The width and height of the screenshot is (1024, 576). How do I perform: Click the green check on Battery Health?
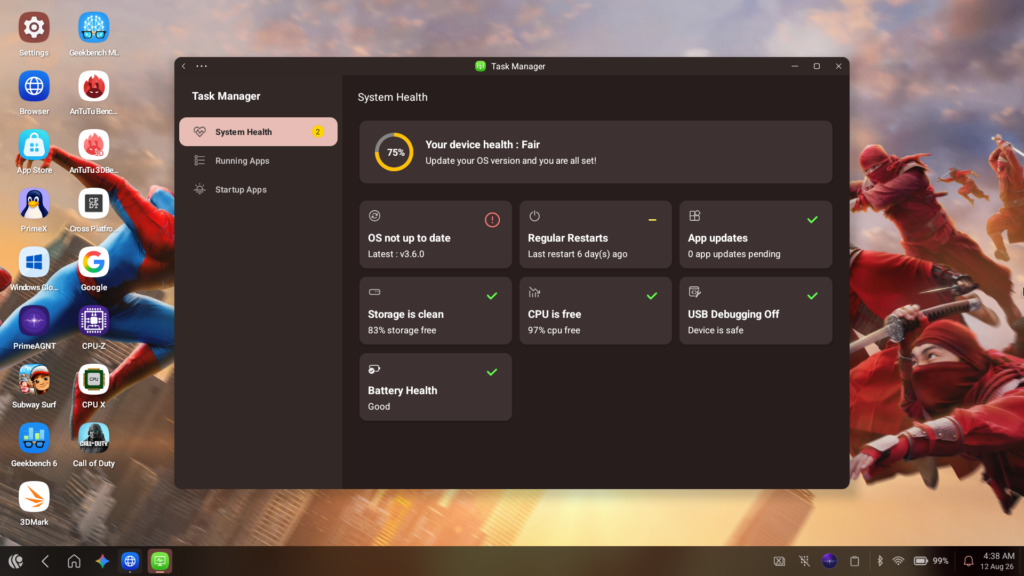(492, 372)
